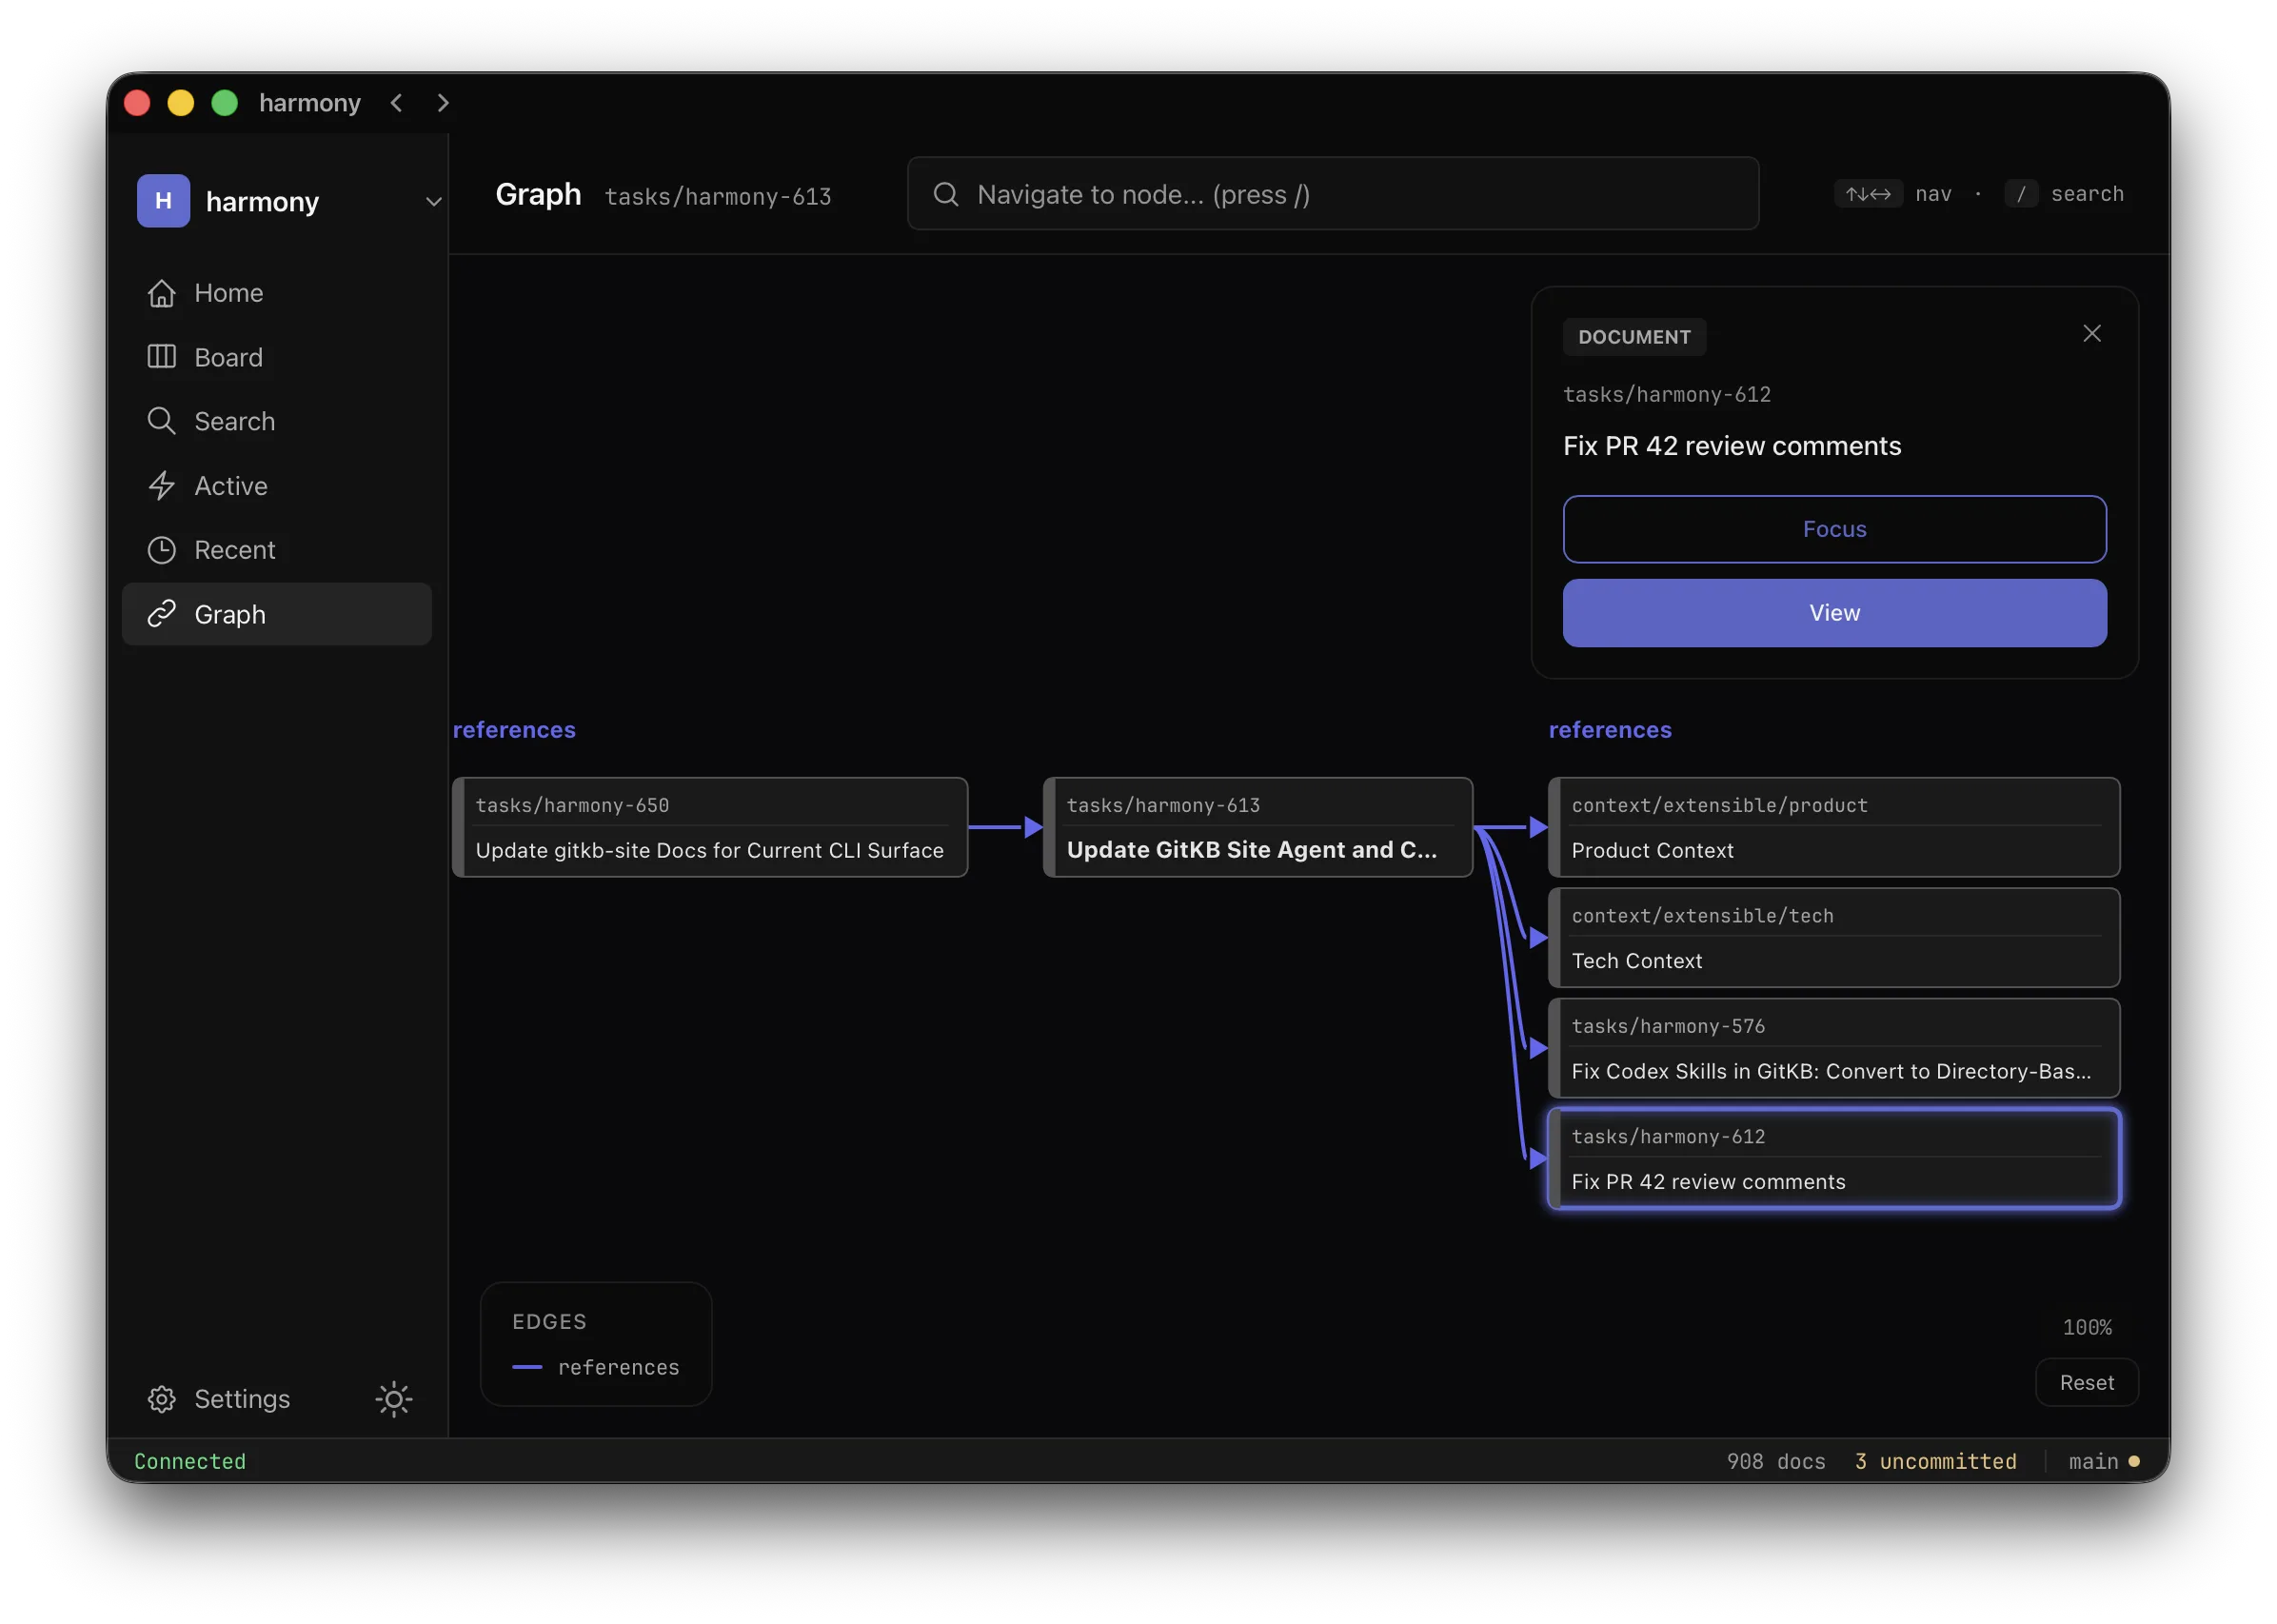Click the Graph page heading
This screenshot has height=1624, width=2277.
pos(538,194)
